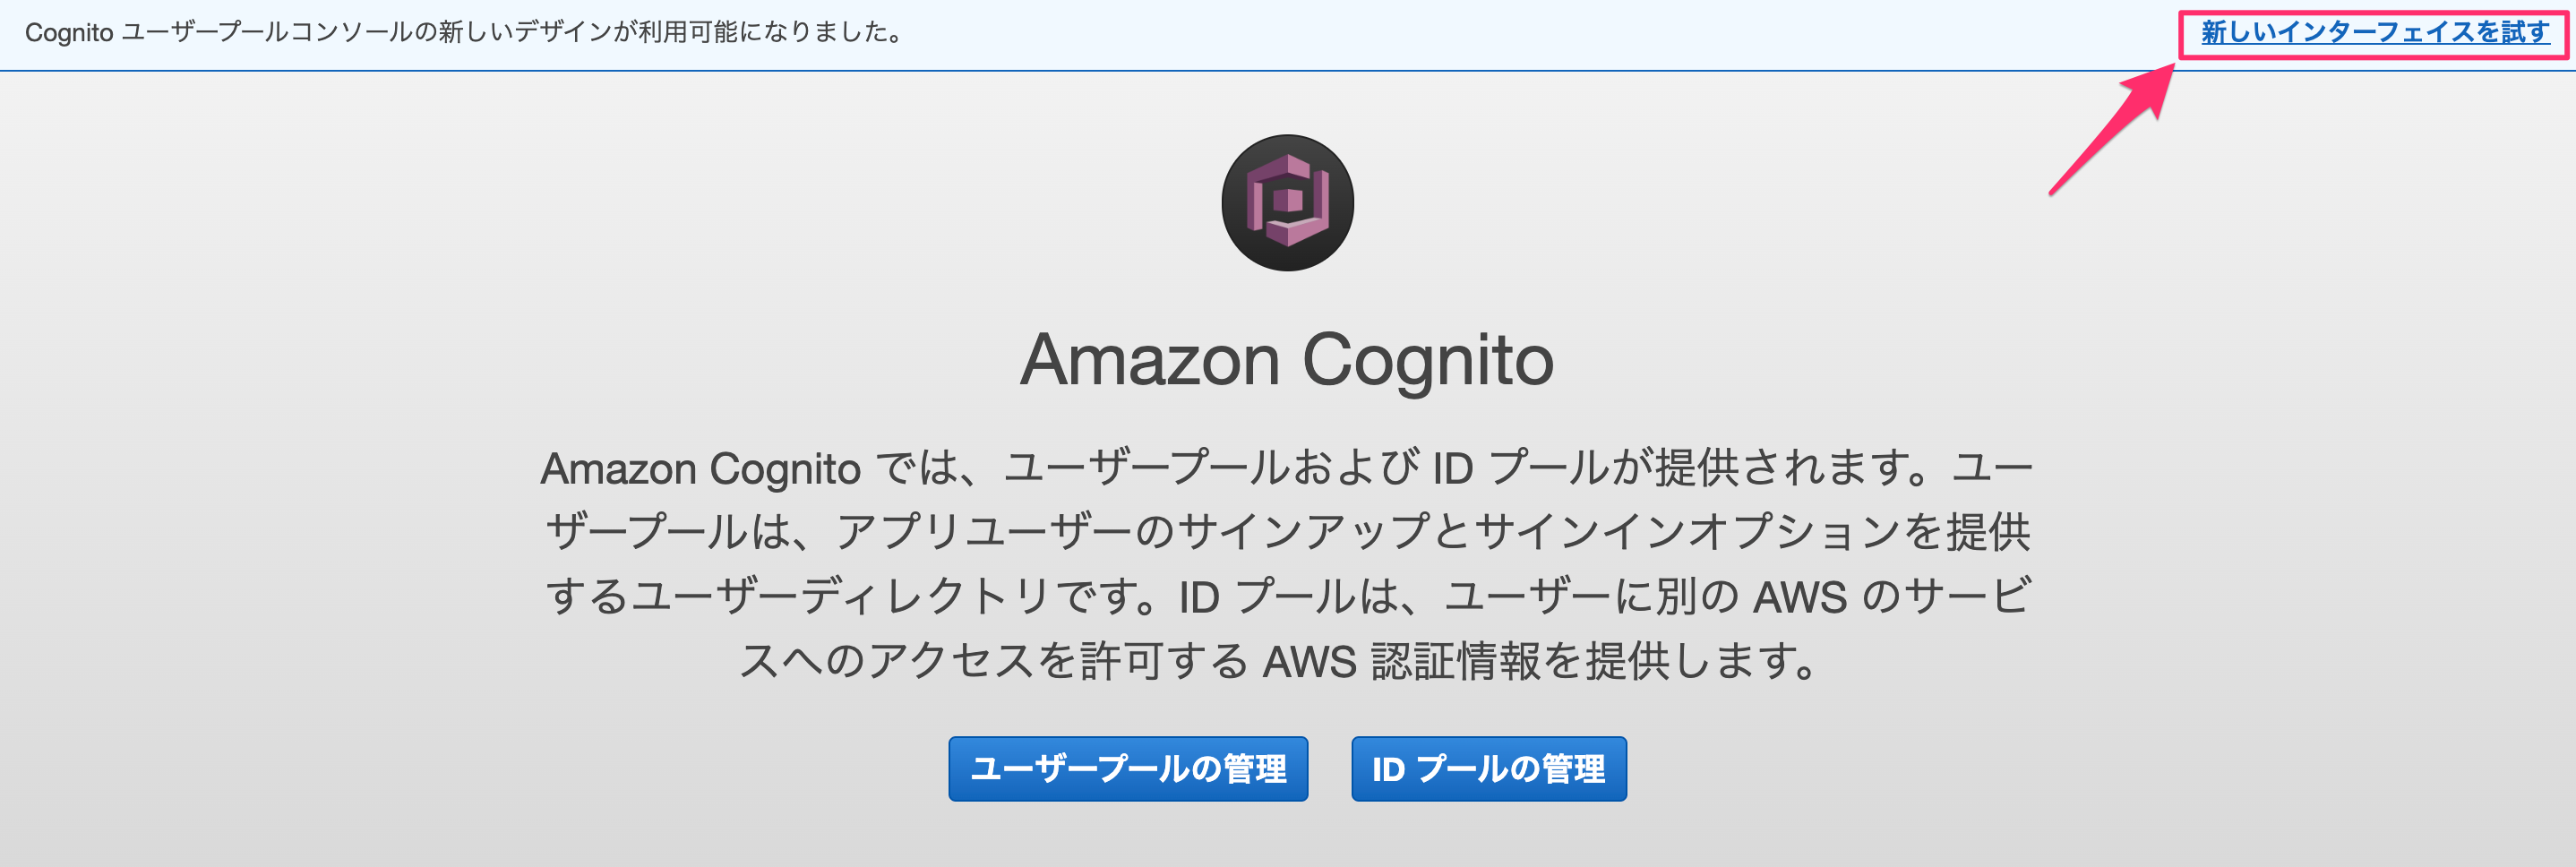Click サインインオプション phrase in description

[1688, 532]
